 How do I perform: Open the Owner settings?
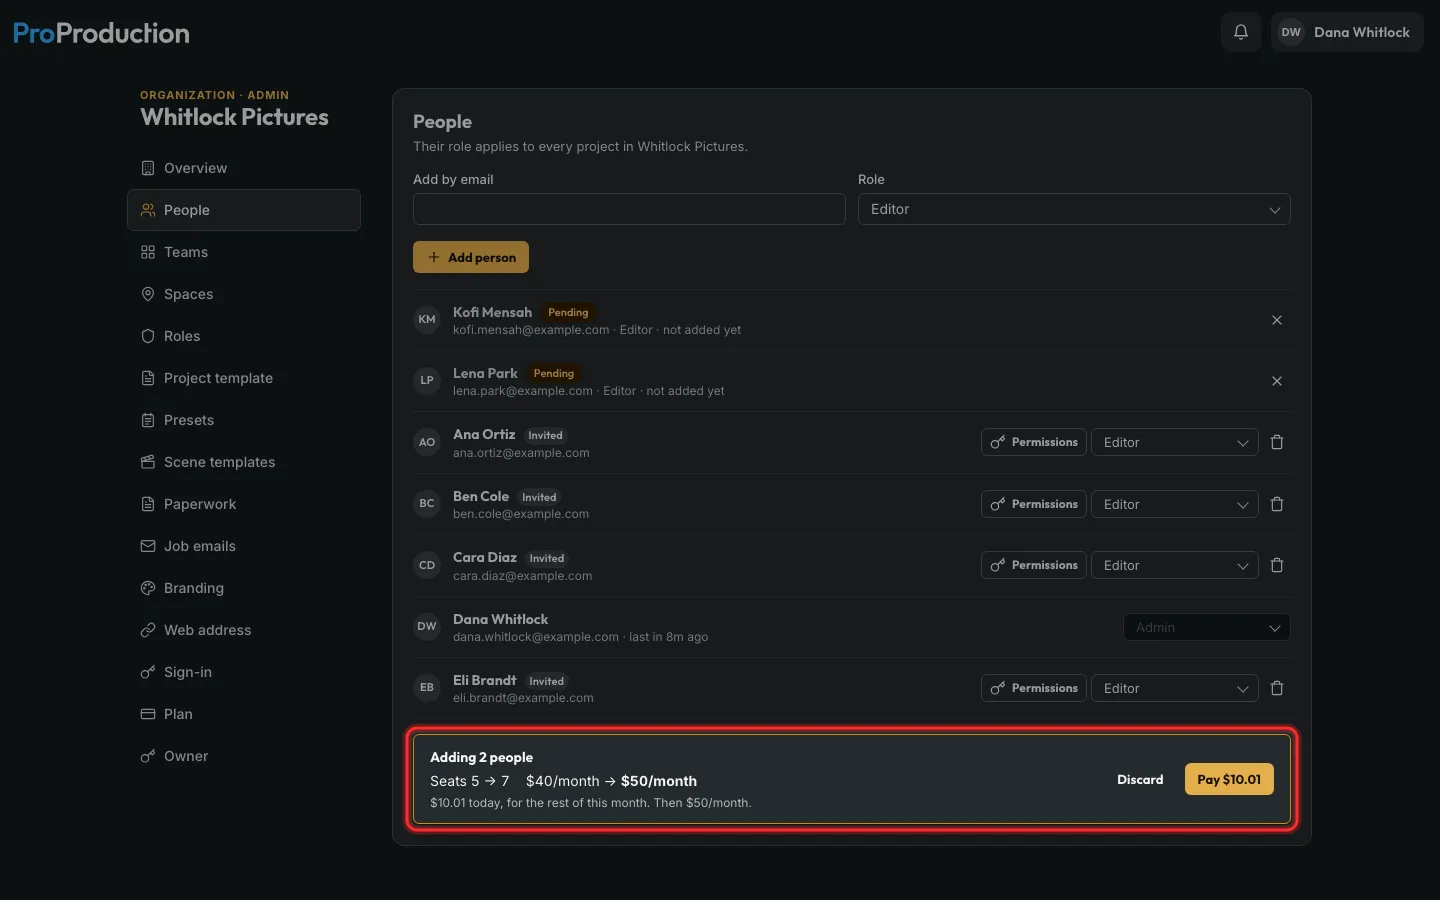[244, 756]
